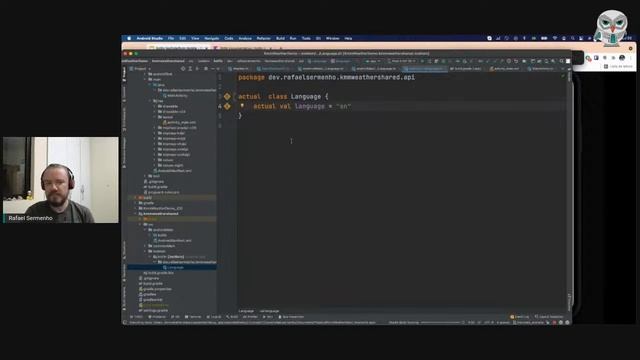Screen dimensions: 640x360
Task: Open the run configuration dropdown in toolbar
Action: 373,61
